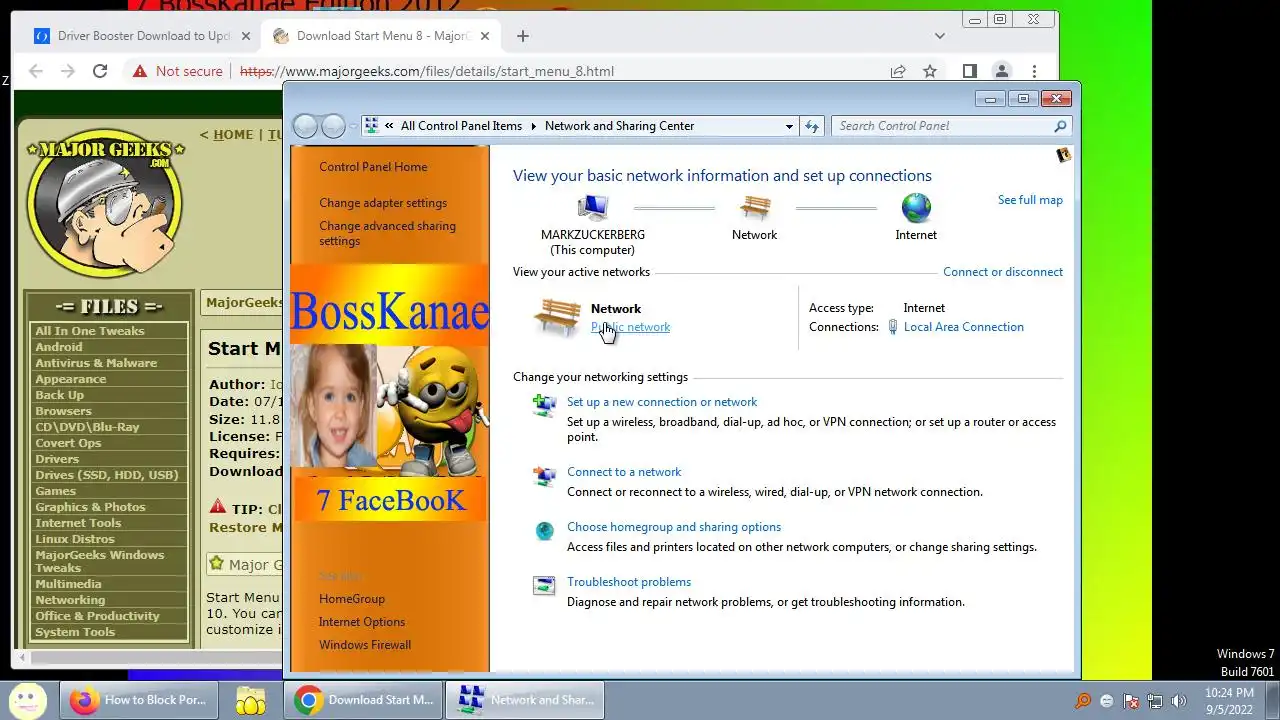Click the Control Panel back arrow button
Viewport: 1280px width, 720px height.
(x=305, y=126)
